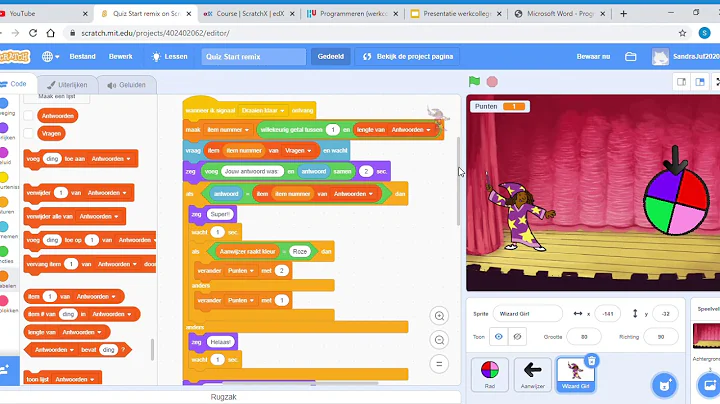Switch to the Uiterlijken tab

(x=67, y=85)
